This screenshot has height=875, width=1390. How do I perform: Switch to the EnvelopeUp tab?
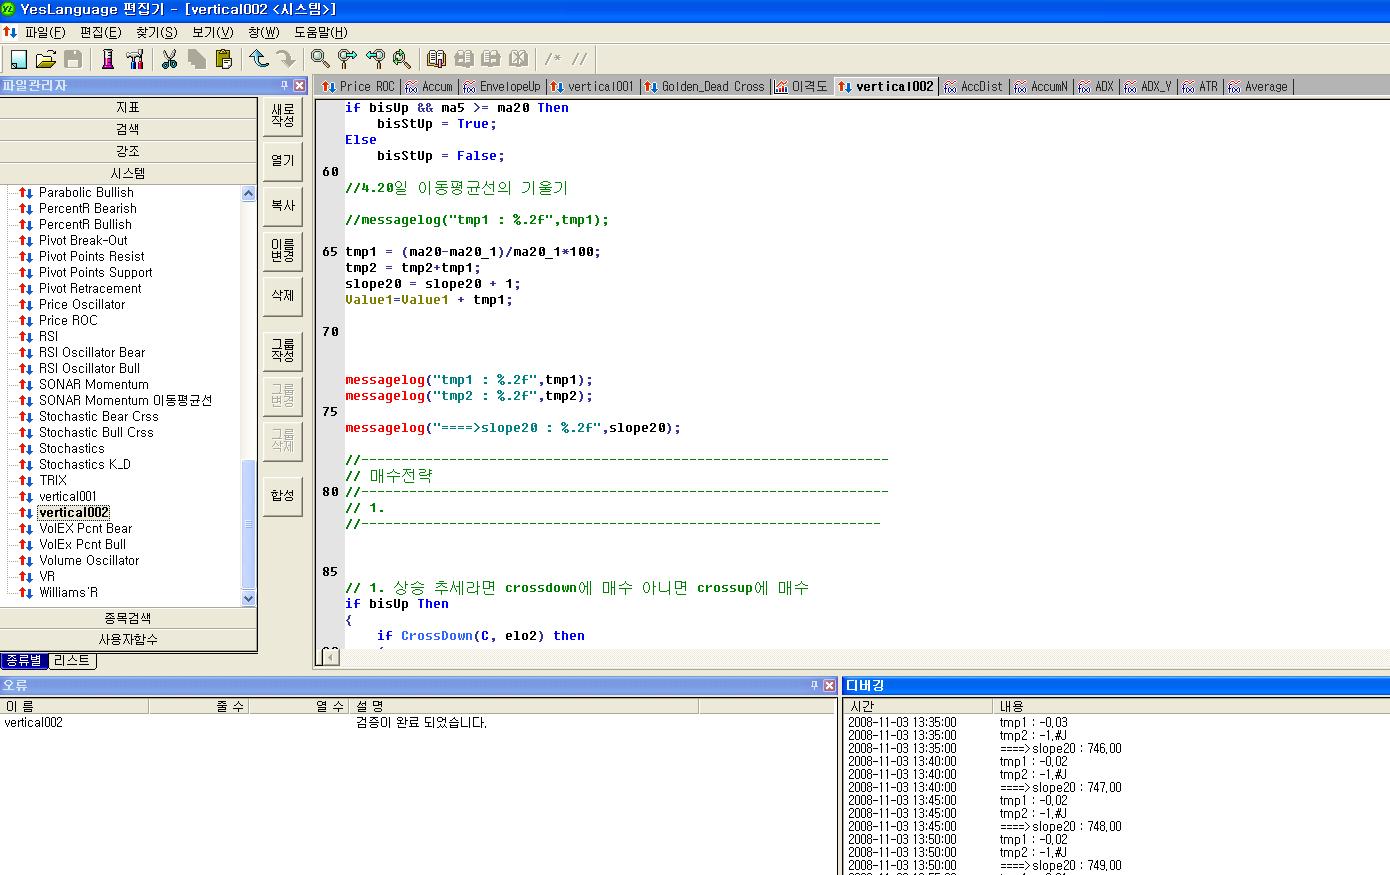[x=501, y=86]
